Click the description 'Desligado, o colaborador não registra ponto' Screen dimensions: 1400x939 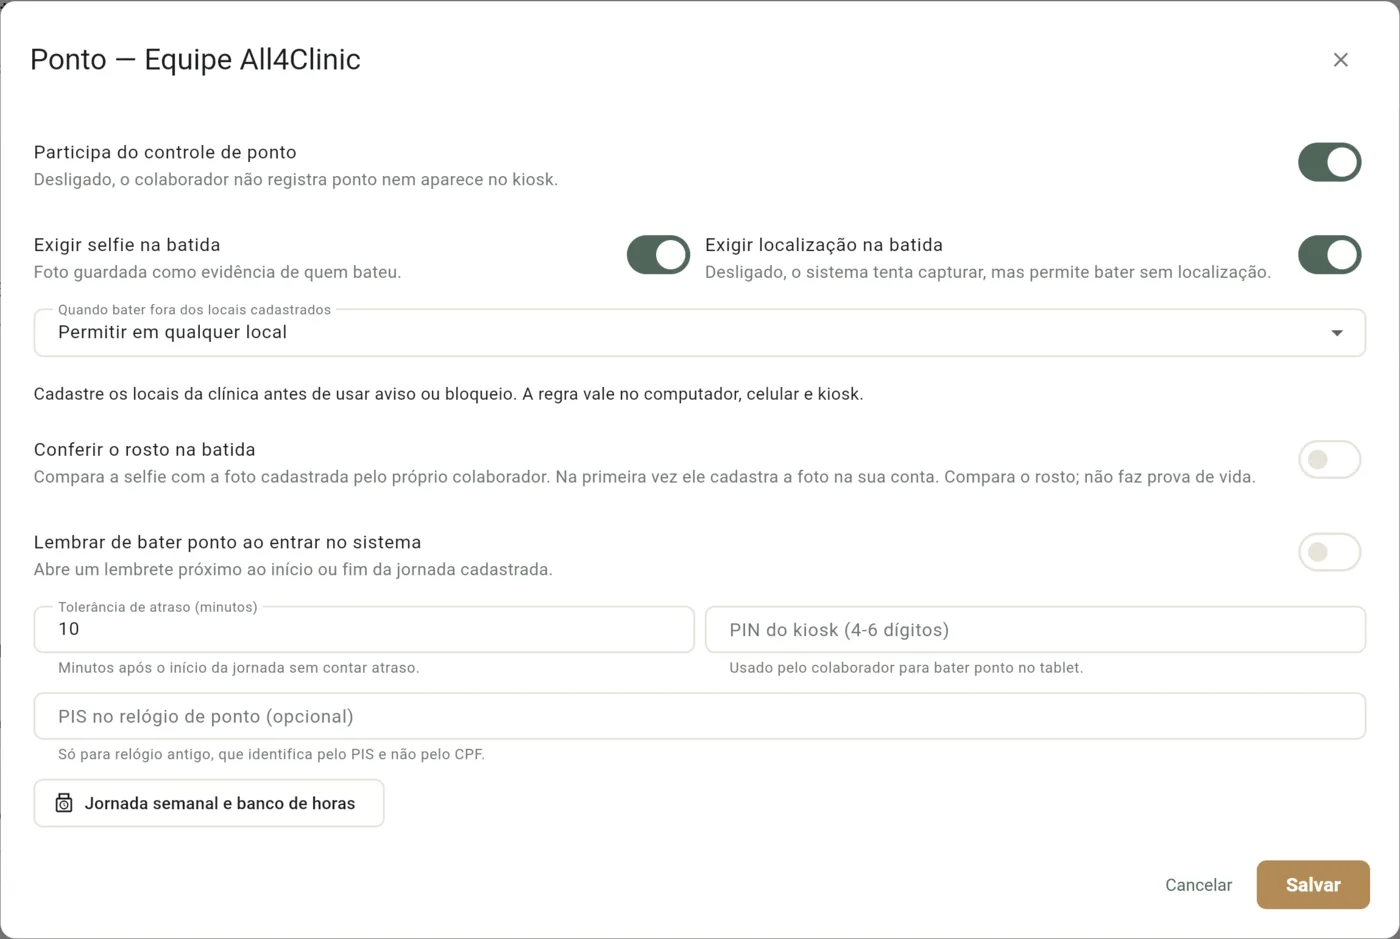coord(296,180)
